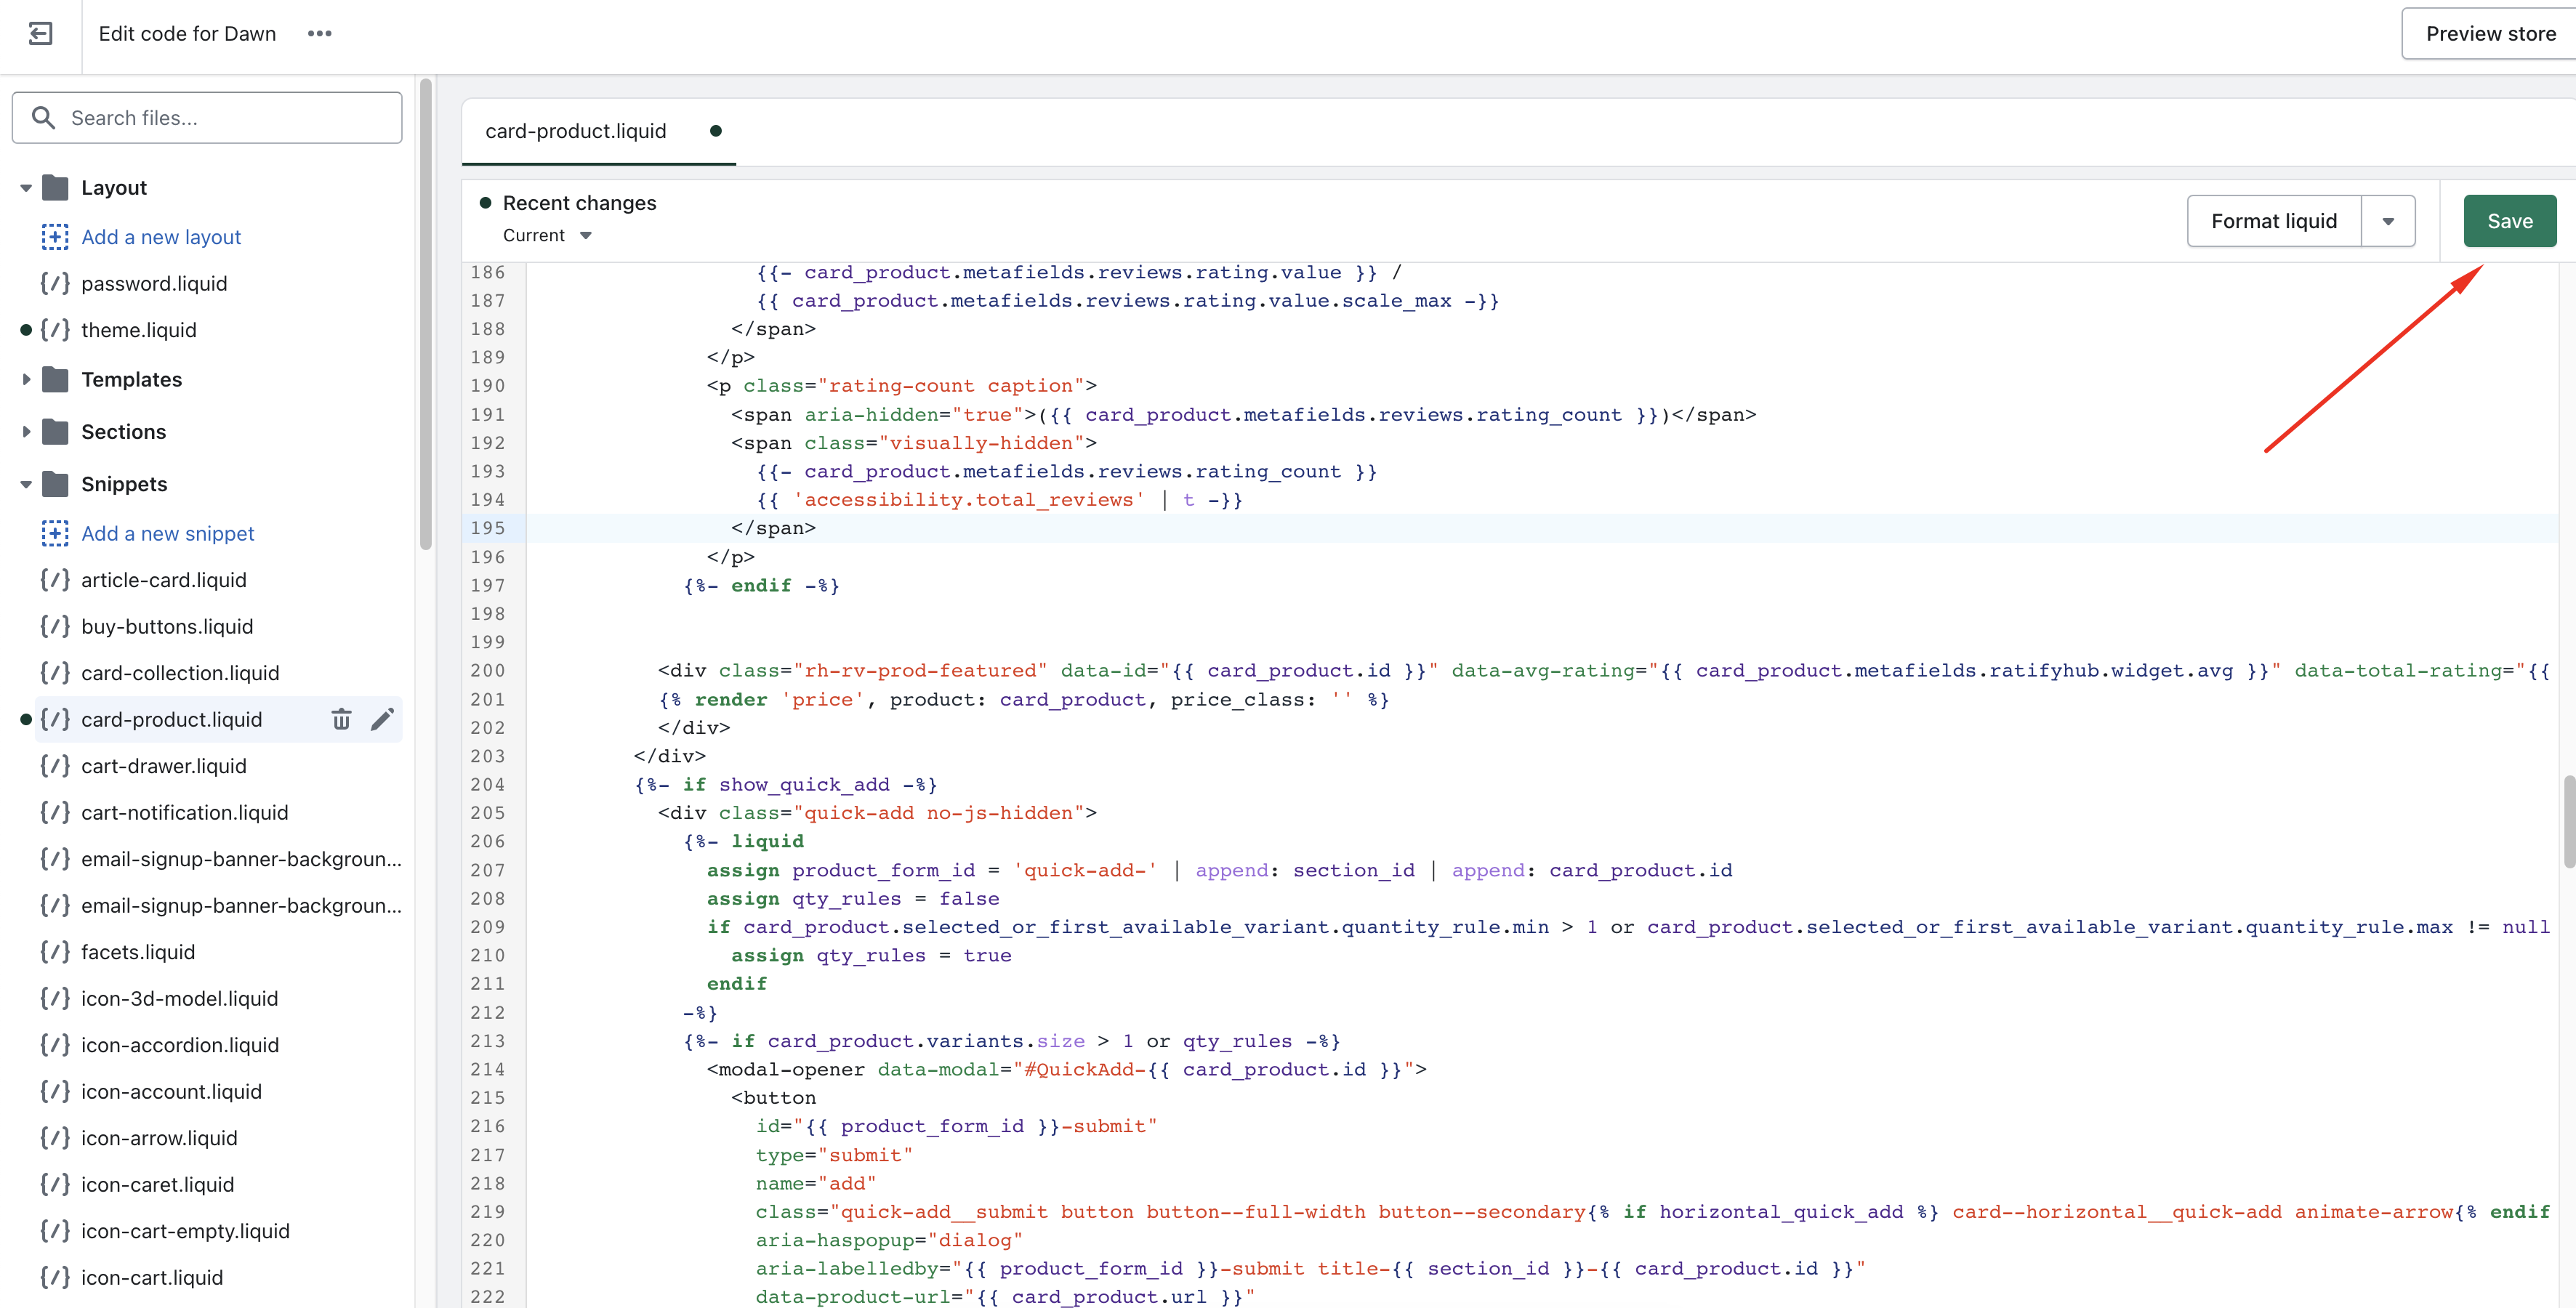Open the Current version dropdown
This screenshot has height=1308, width=2576.
point(547,236)
